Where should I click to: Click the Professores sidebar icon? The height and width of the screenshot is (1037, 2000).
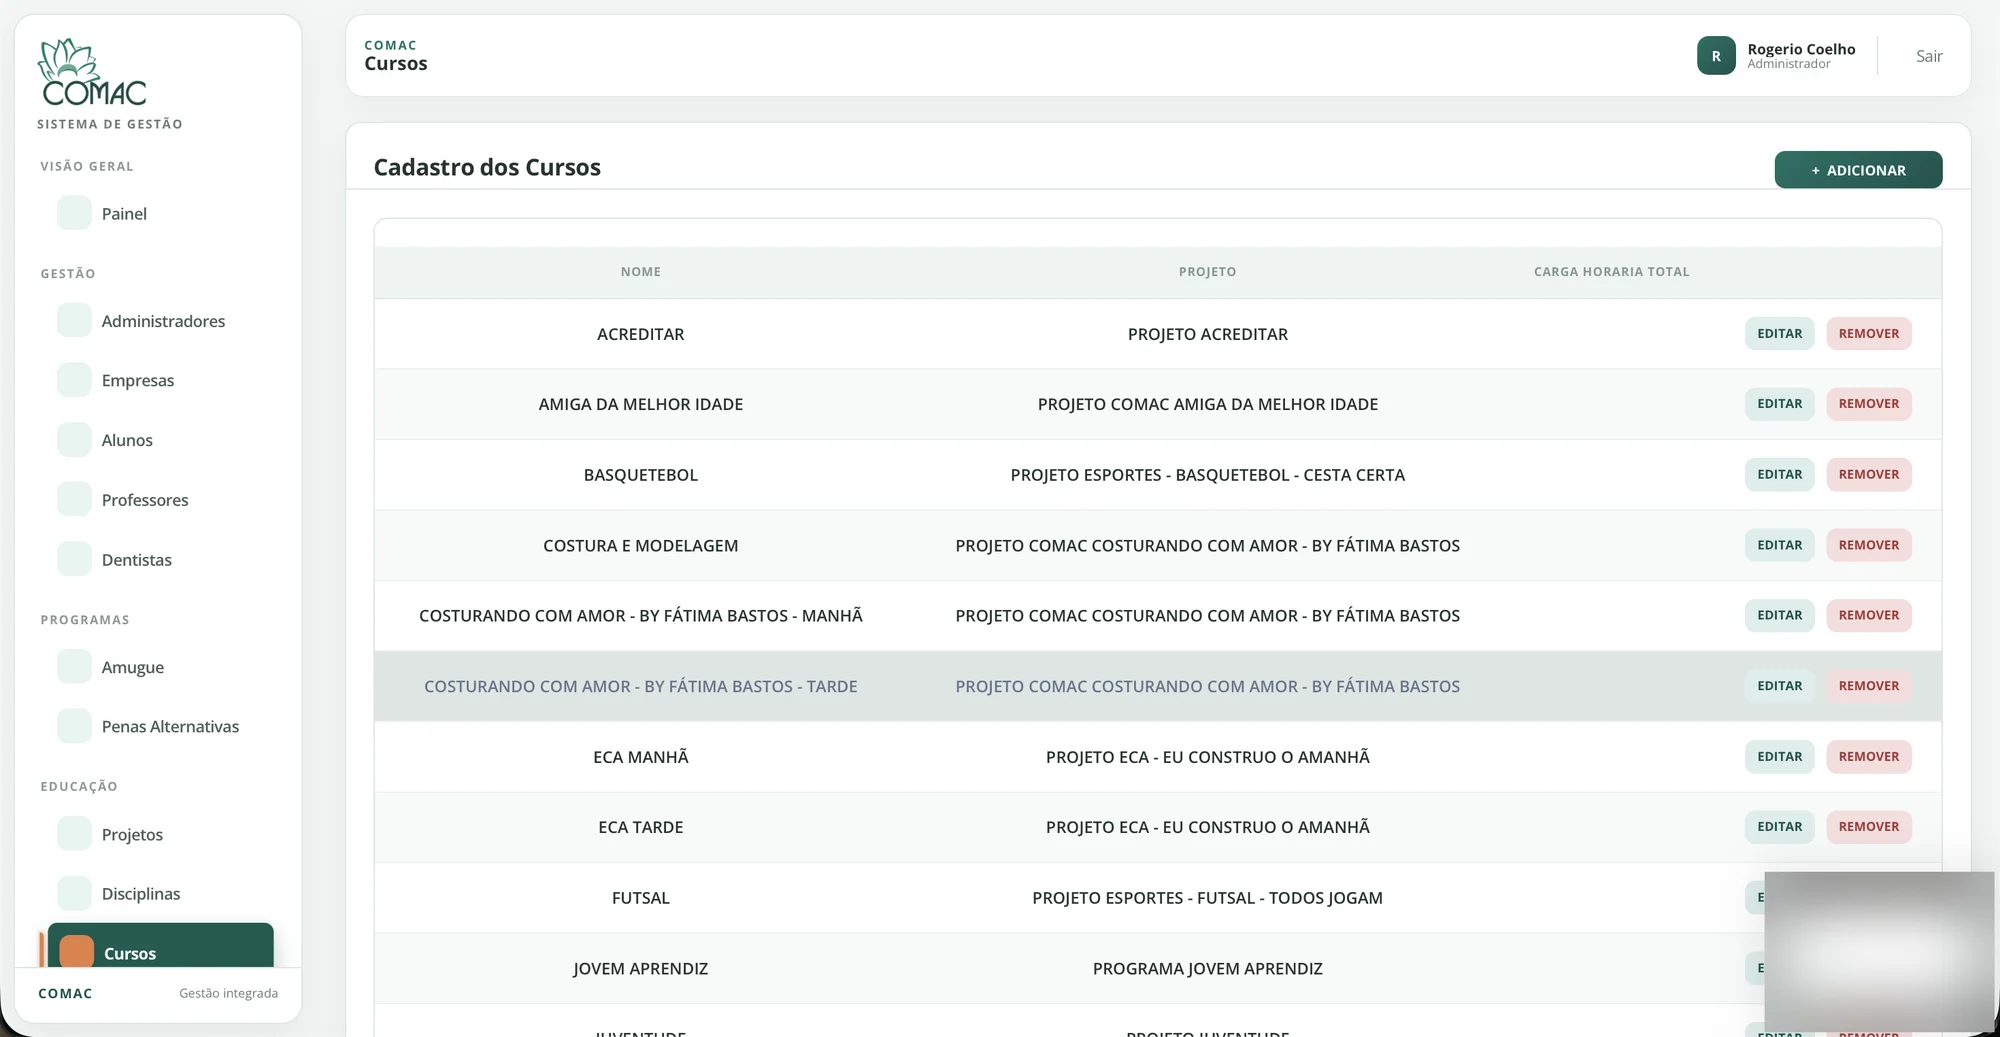tap(74, 499)
